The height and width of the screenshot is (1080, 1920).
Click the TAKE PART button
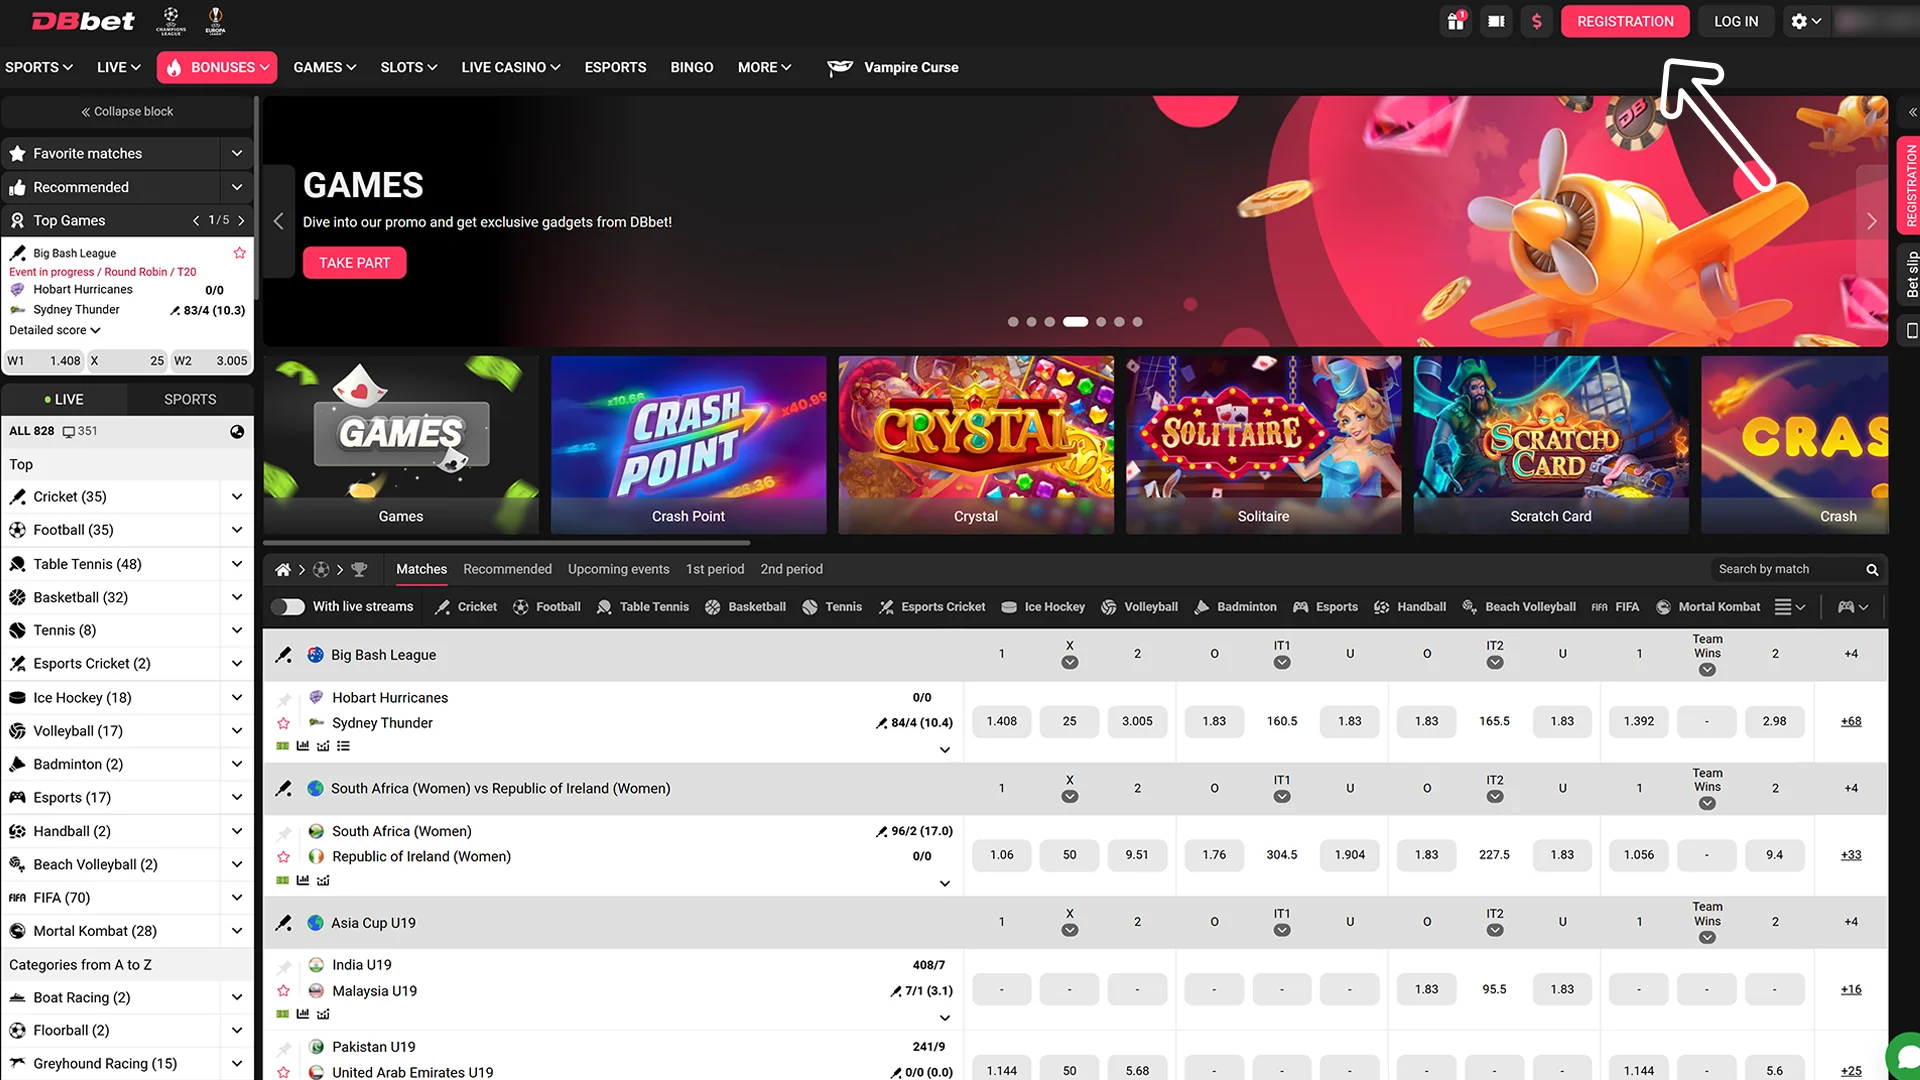(354, 262)
